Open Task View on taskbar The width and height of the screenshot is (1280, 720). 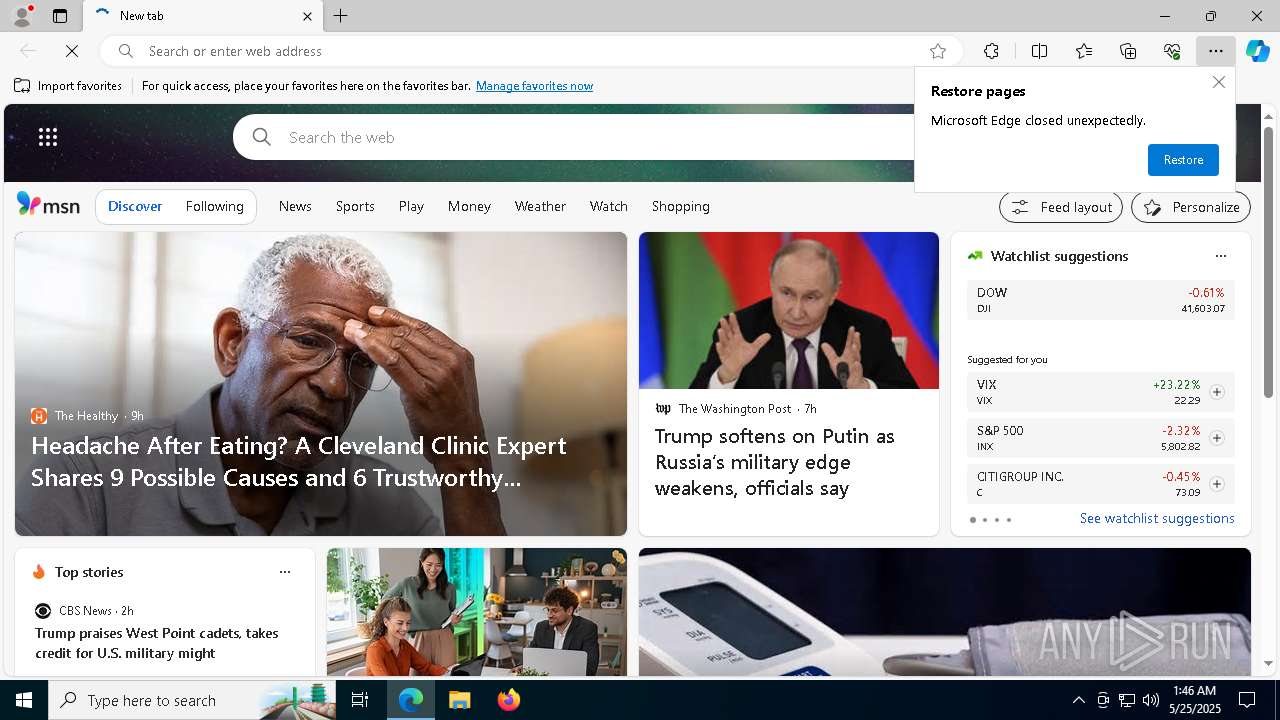(x=360, y=700)
